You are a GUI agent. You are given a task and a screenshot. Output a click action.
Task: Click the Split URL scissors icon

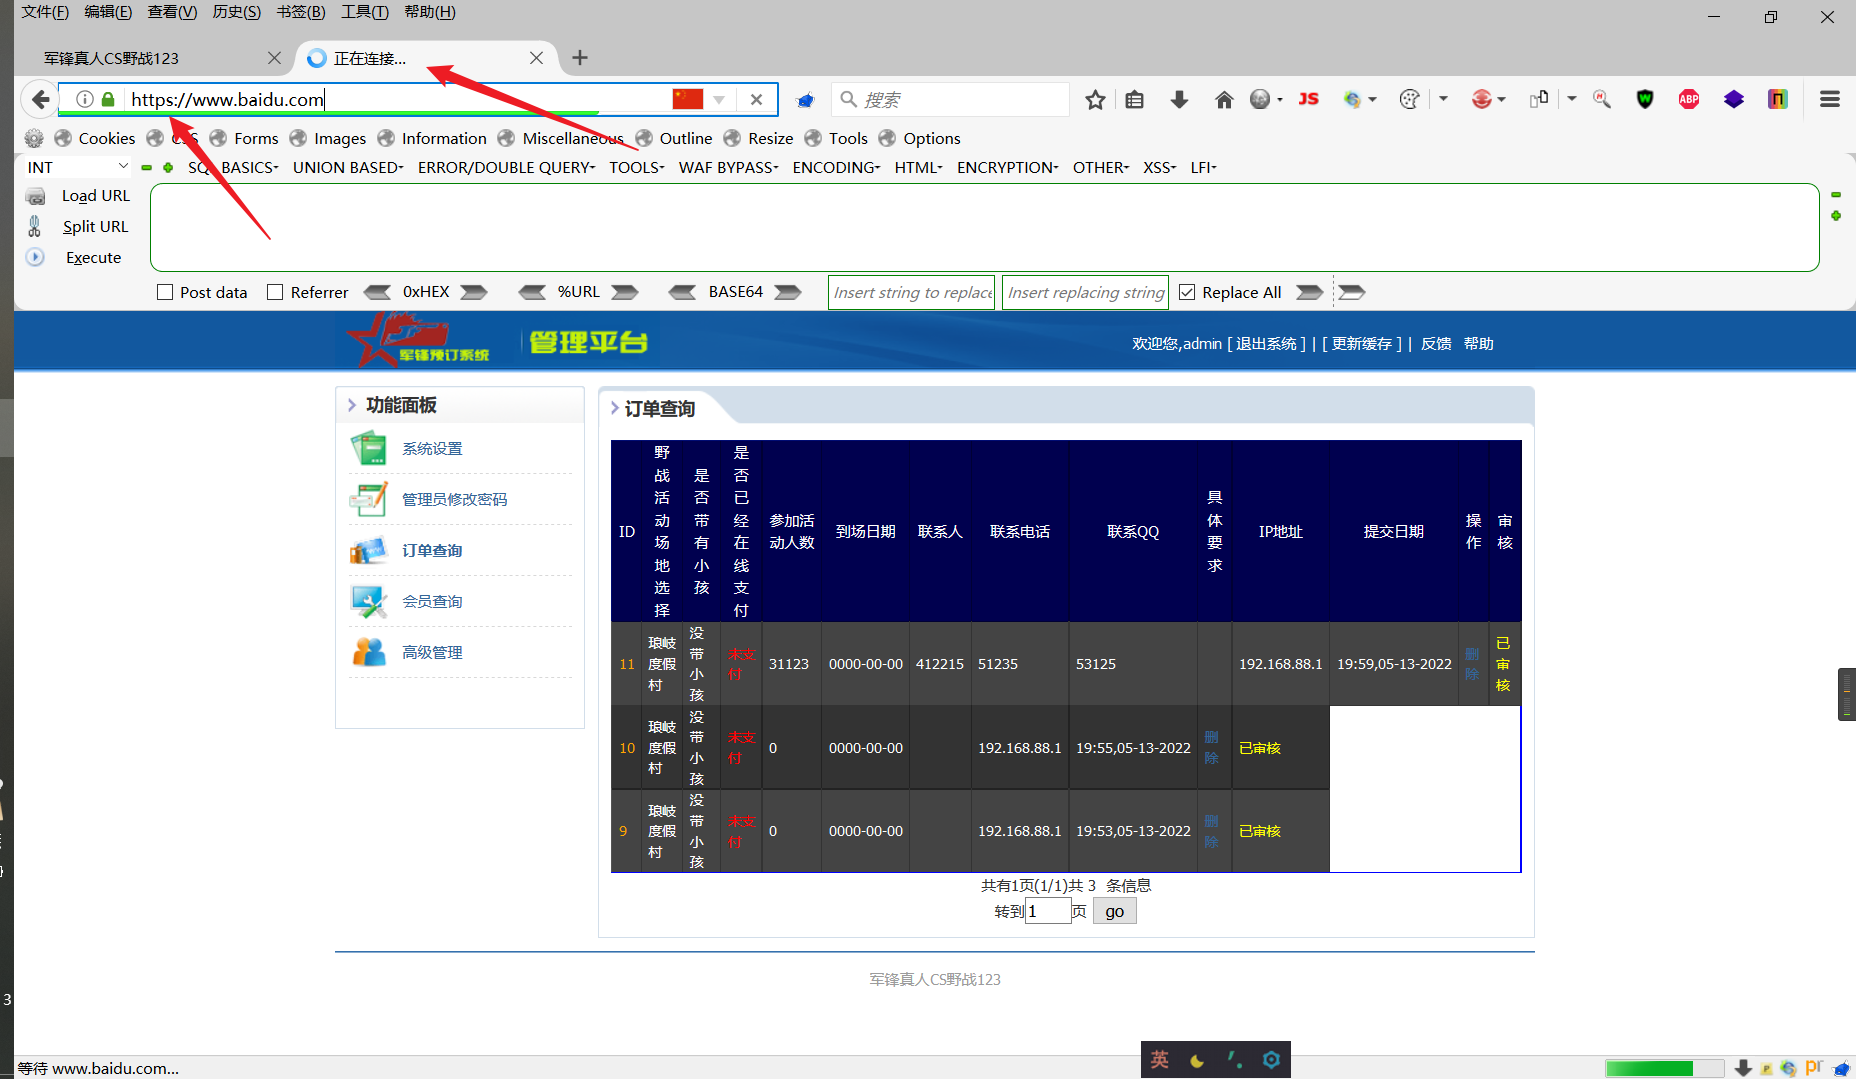(34, 226)
